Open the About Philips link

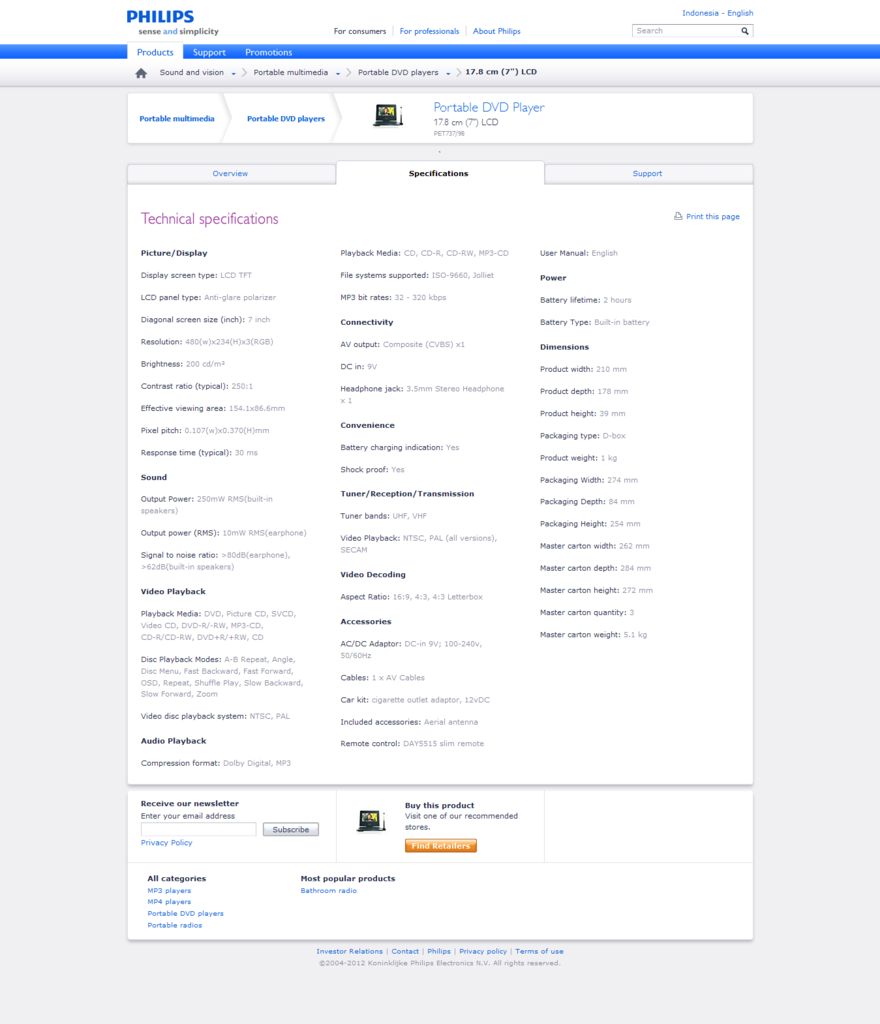[497, 31]
